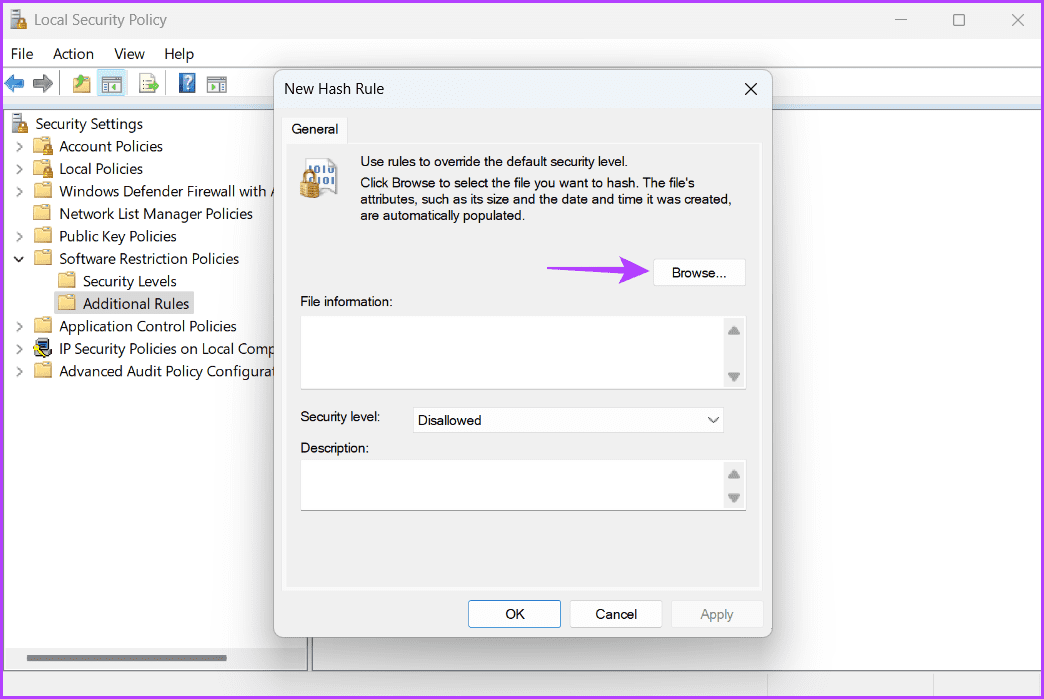The width and height of the screenshot is (1044, 699).
Task: Click the OK button
Action: [x=514, y=614]
